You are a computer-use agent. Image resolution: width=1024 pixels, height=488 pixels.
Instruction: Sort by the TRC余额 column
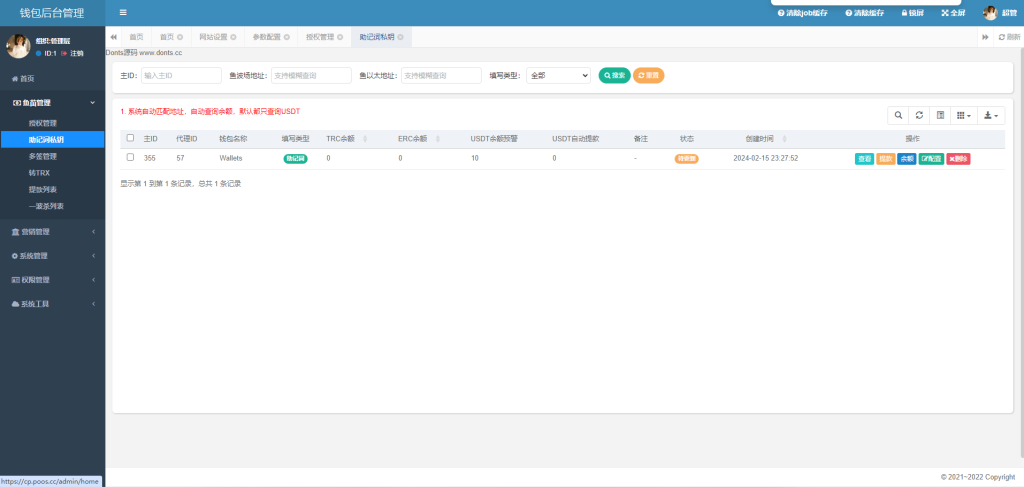coord(346,139)
